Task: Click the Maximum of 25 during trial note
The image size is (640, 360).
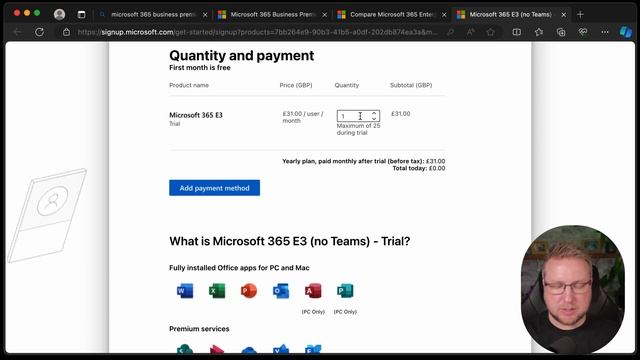Action: pyautogui.click(x=358, y=129)
